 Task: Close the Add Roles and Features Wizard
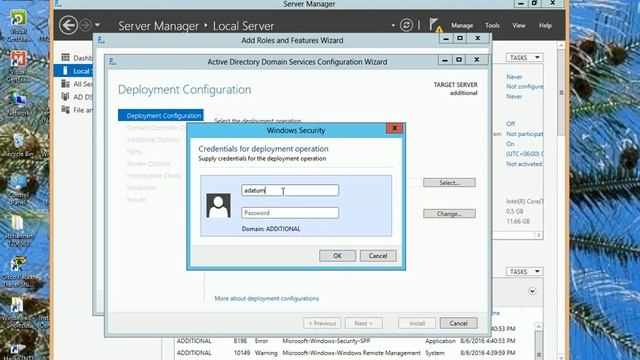tap(477, 38)
